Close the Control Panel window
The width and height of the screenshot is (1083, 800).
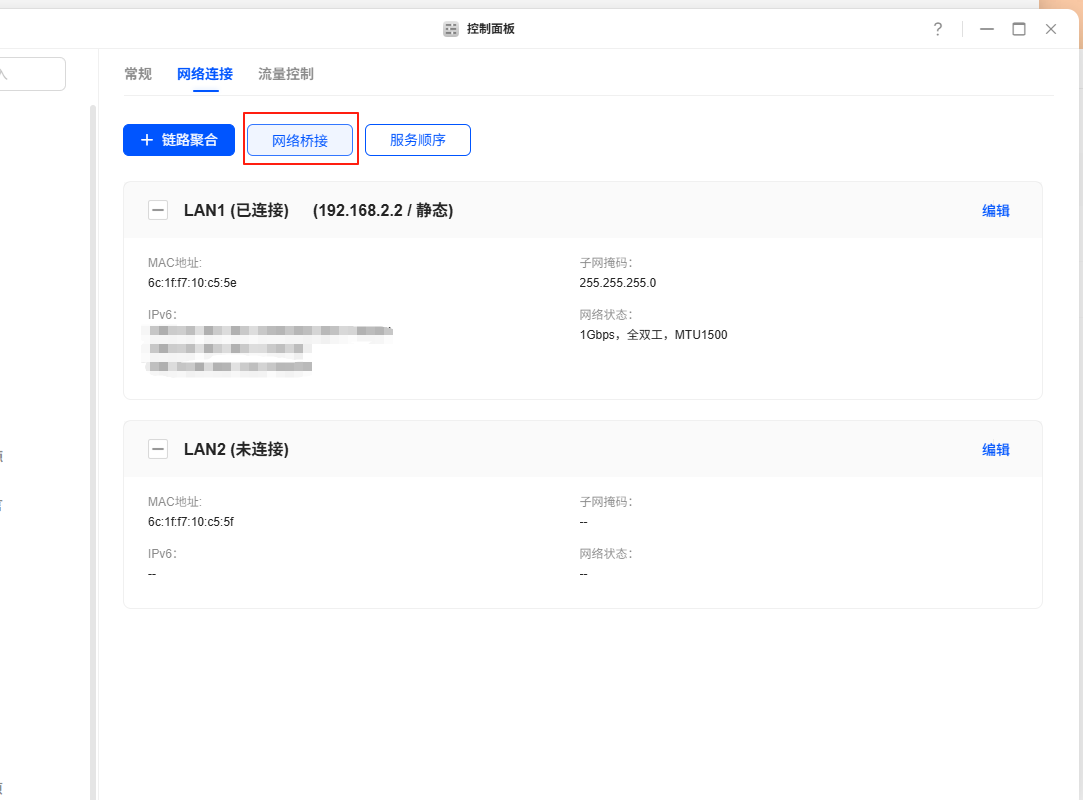click(x=1051, y=29)
